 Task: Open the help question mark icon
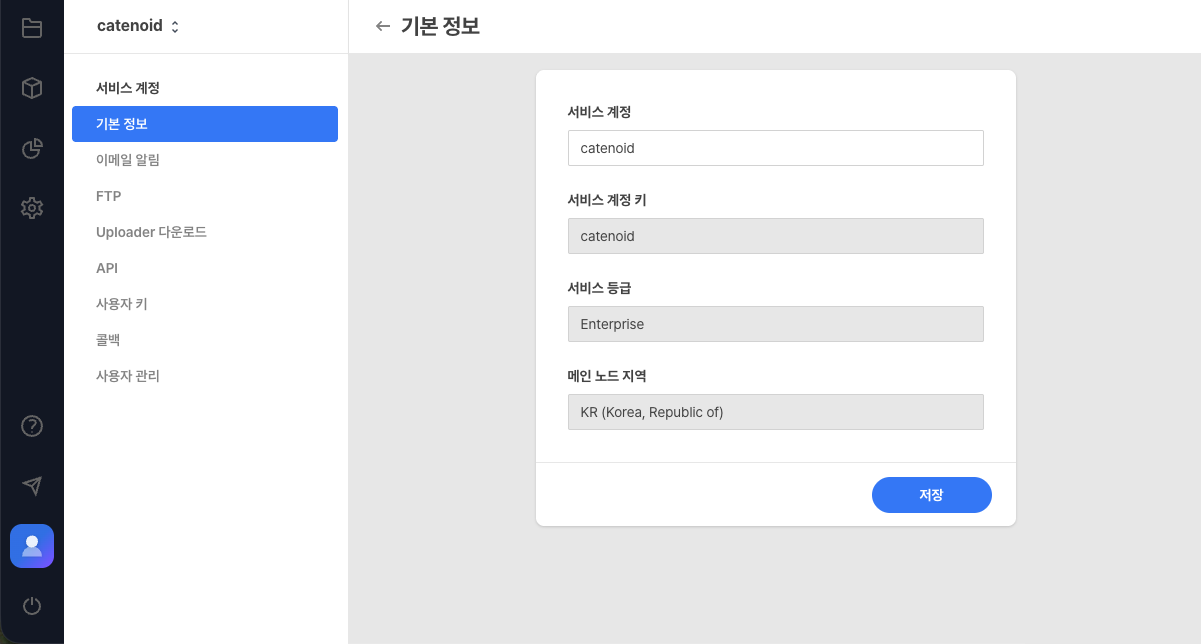pyautogui.click(x=31, y=426)
